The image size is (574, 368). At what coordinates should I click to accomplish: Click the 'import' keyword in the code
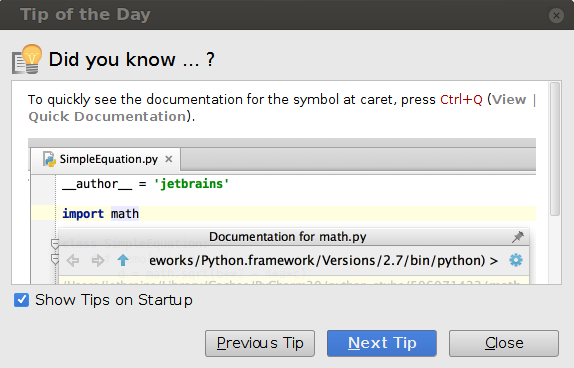coord(83,213)
